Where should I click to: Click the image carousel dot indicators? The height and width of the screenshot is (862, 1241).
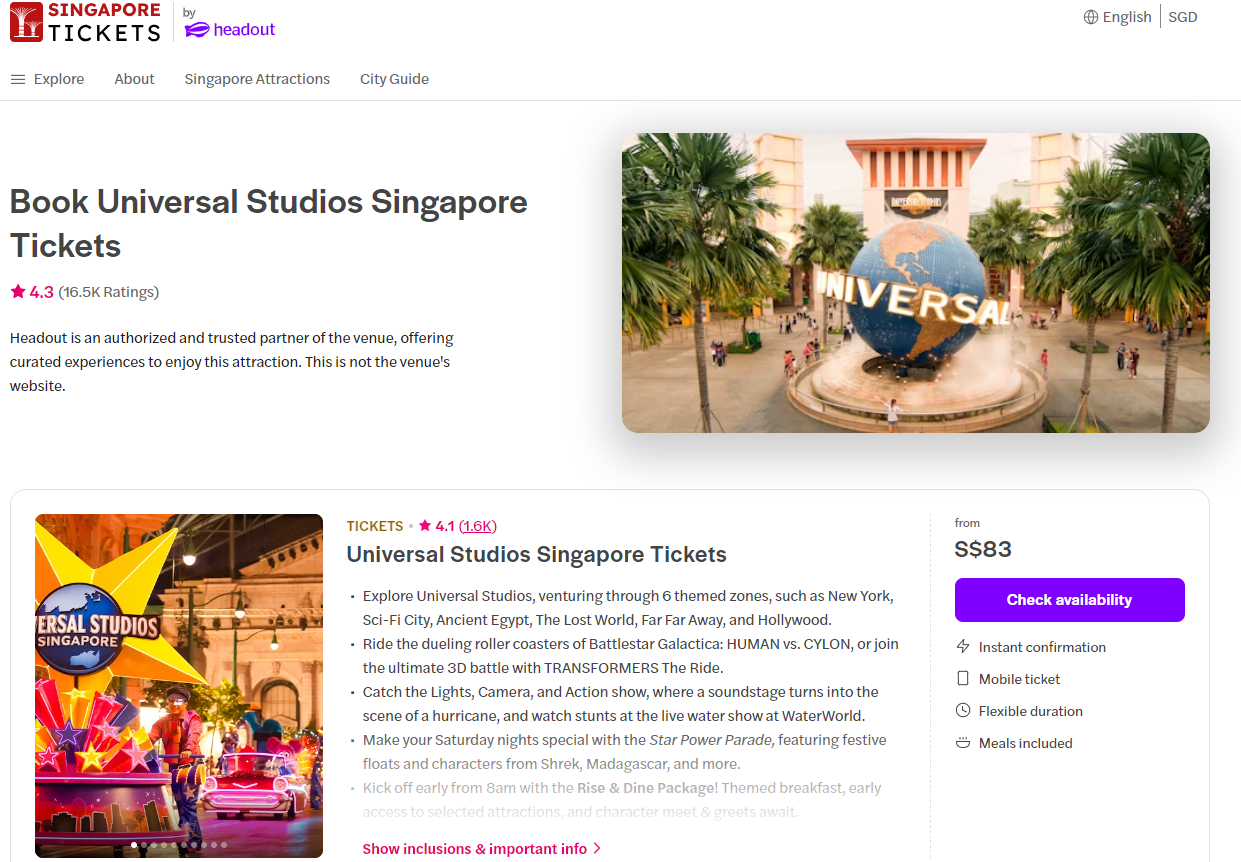(x=179, y=845)
